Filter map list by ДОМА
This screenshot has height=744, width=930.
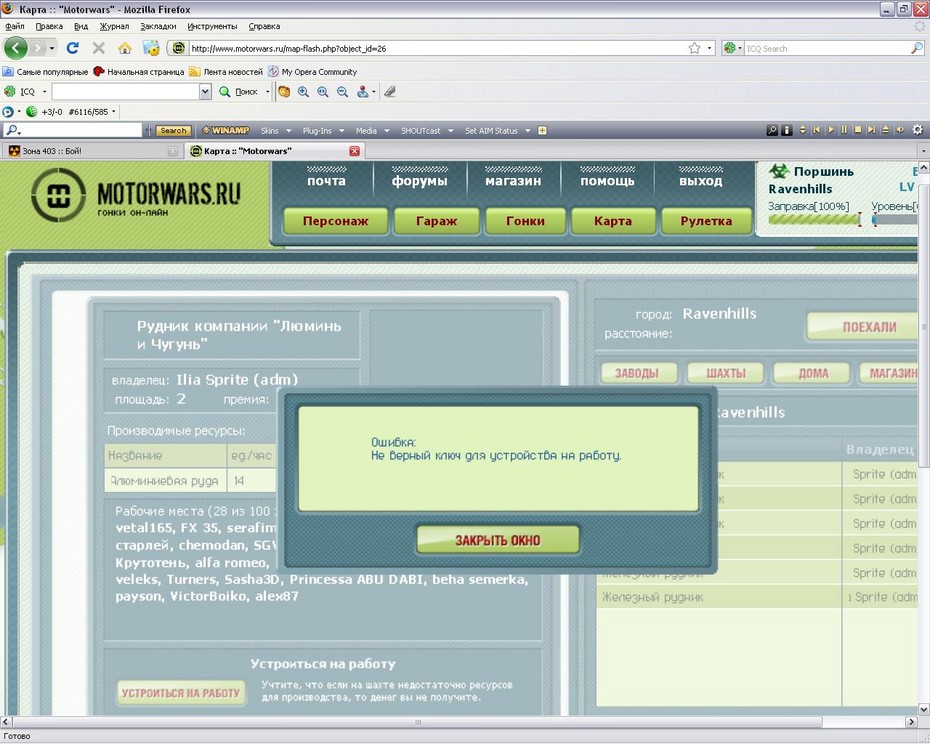(x=813, y=373)
